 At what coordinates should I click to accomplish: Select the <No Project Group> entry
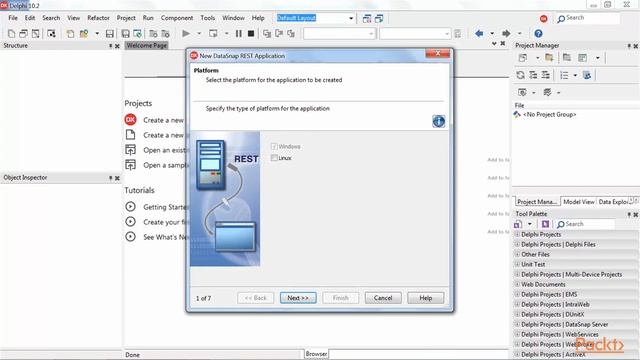(x=549, y=115)
